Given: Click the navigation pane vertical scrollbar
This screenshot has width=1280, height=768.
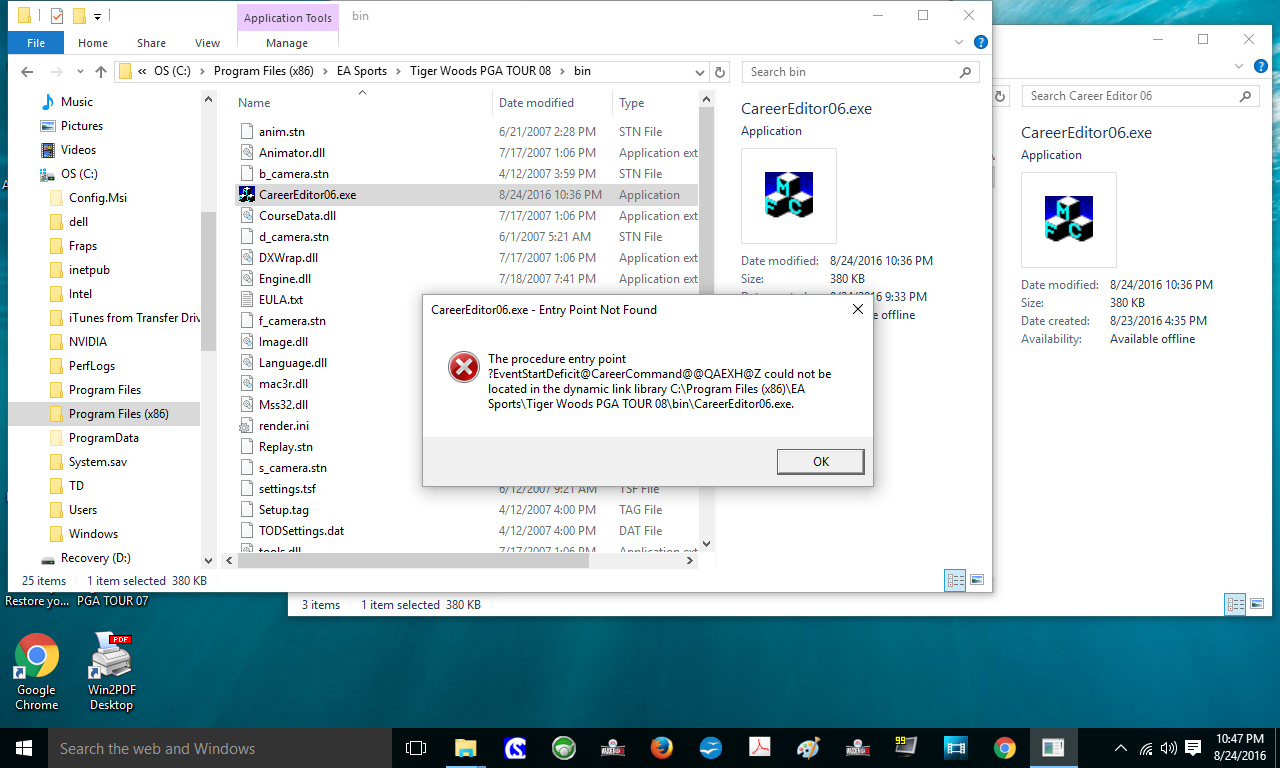Looking at the screenshot, I should (x=208, y=280).
